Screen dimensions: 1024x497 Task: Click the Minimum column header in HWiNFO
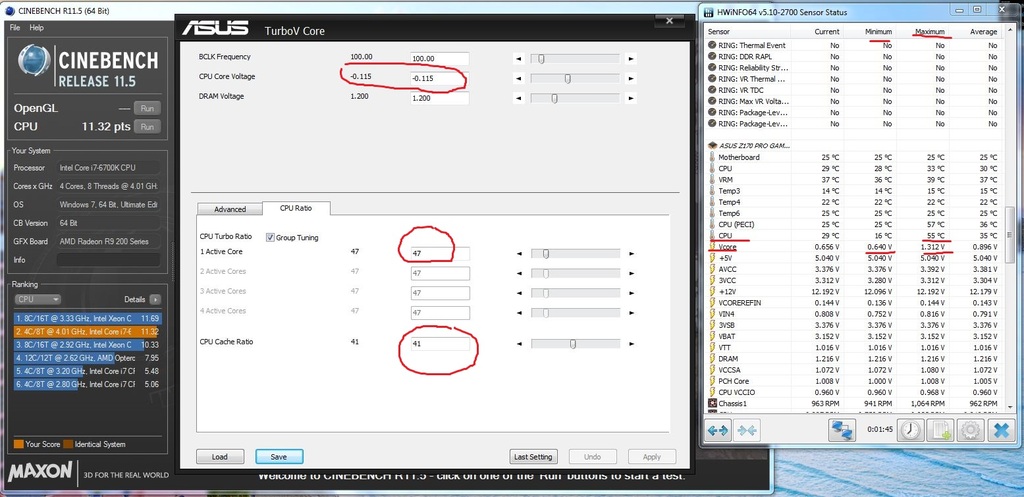coord(878,31)
